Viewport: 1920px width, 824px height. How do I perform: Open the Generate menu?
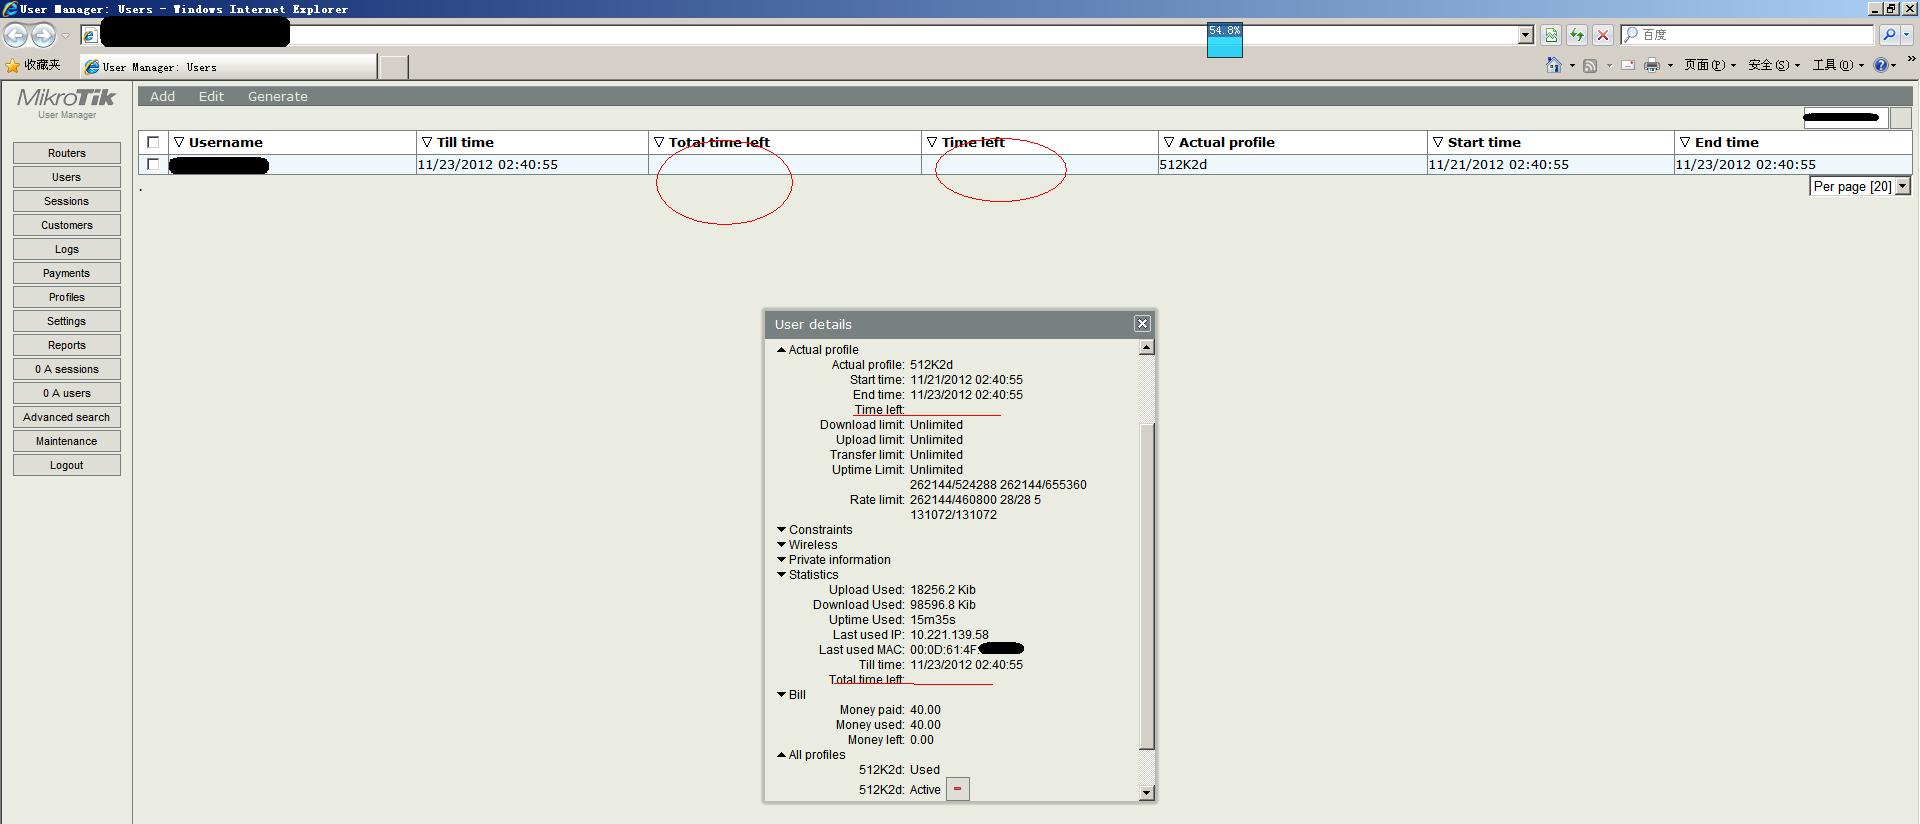click(x=278, y=96)
